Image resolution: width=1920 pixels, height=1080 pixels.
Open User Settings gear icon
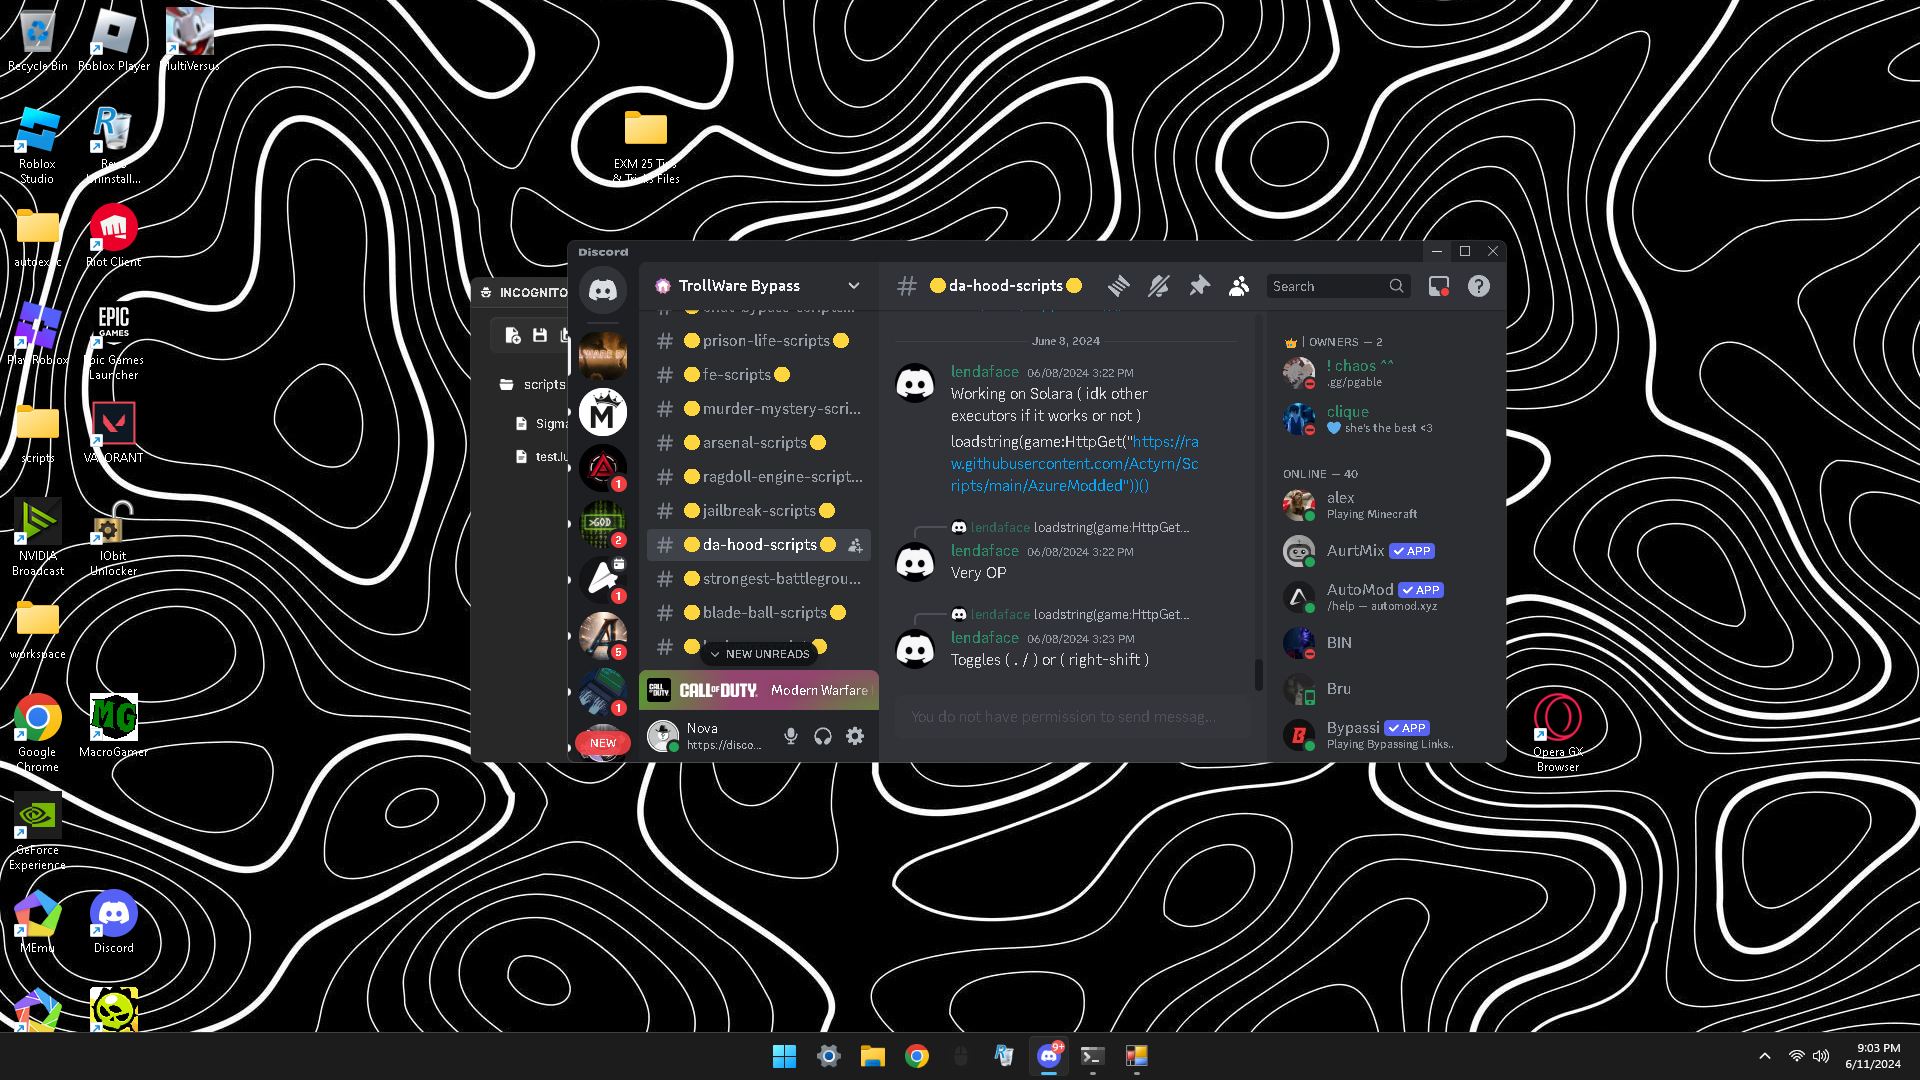coord(855,736)
